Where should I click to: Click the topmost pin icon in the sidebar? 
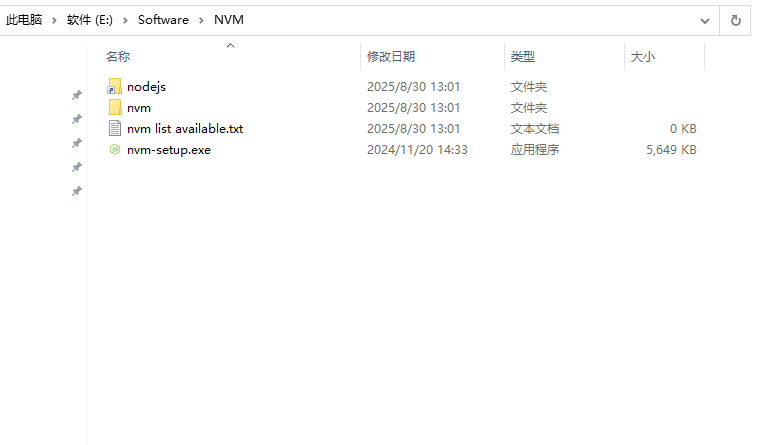click(76, 96)
